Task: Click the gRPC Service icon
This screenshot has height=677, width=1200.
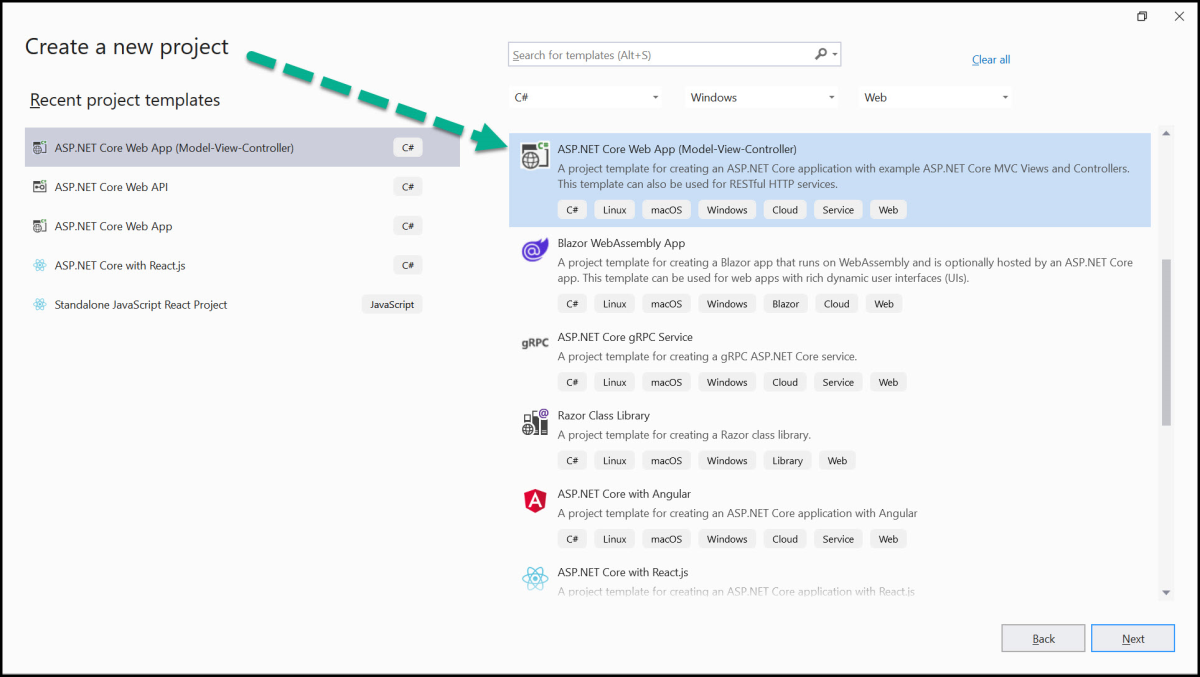Action: [535, 343]
